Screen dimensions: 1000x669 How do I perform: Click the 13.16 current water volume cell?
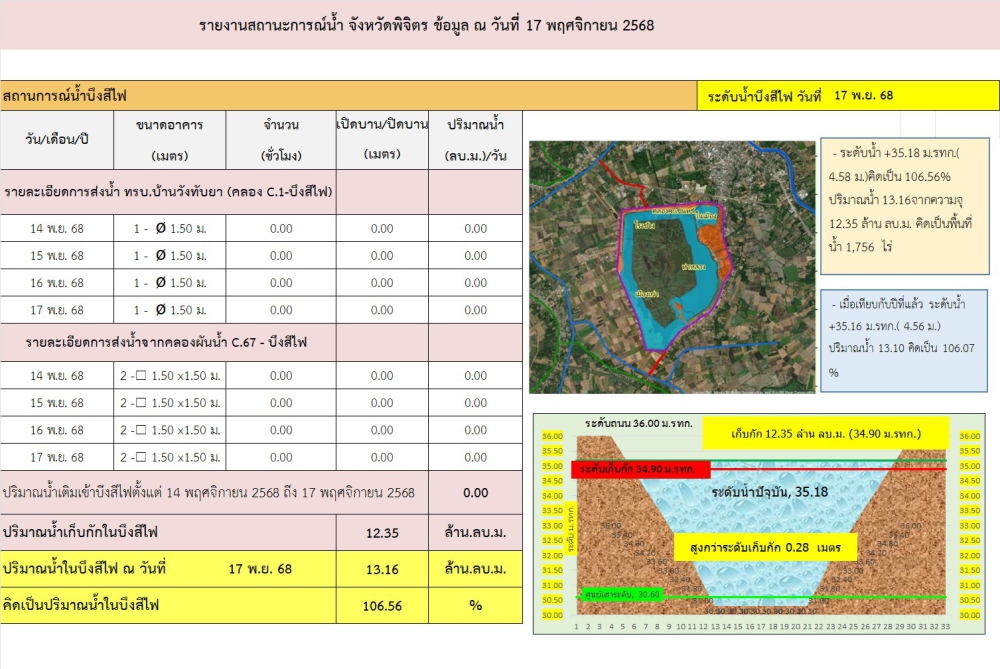(x=382, y=569)
